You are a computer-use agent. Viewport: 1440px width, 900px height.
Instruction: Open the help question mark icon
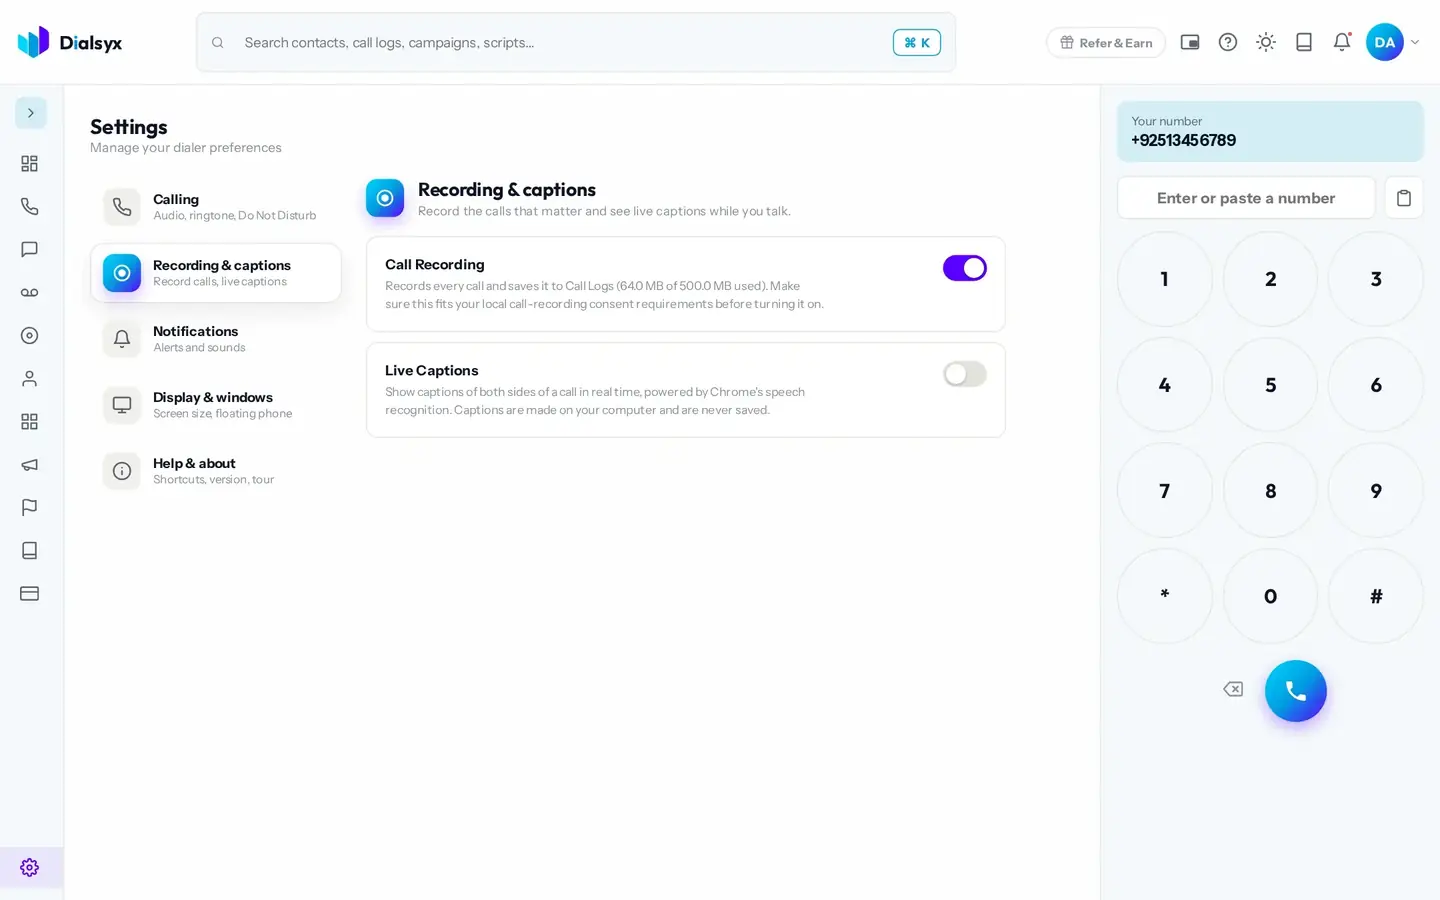(x=1228, y=42)
